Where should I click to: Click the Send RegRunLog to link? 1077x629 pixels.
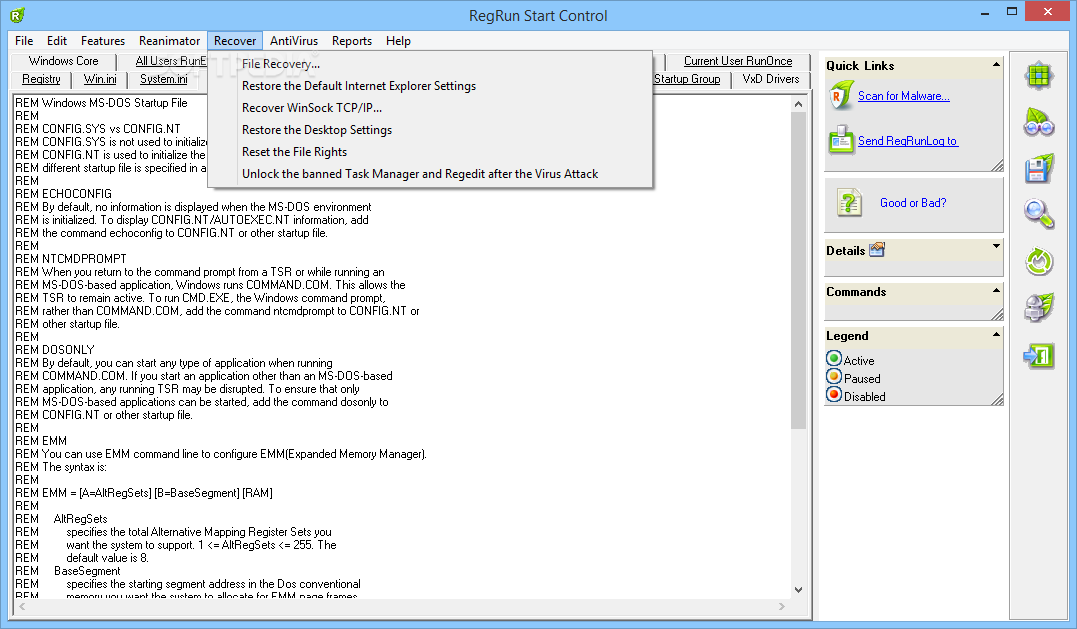point(908,141)
